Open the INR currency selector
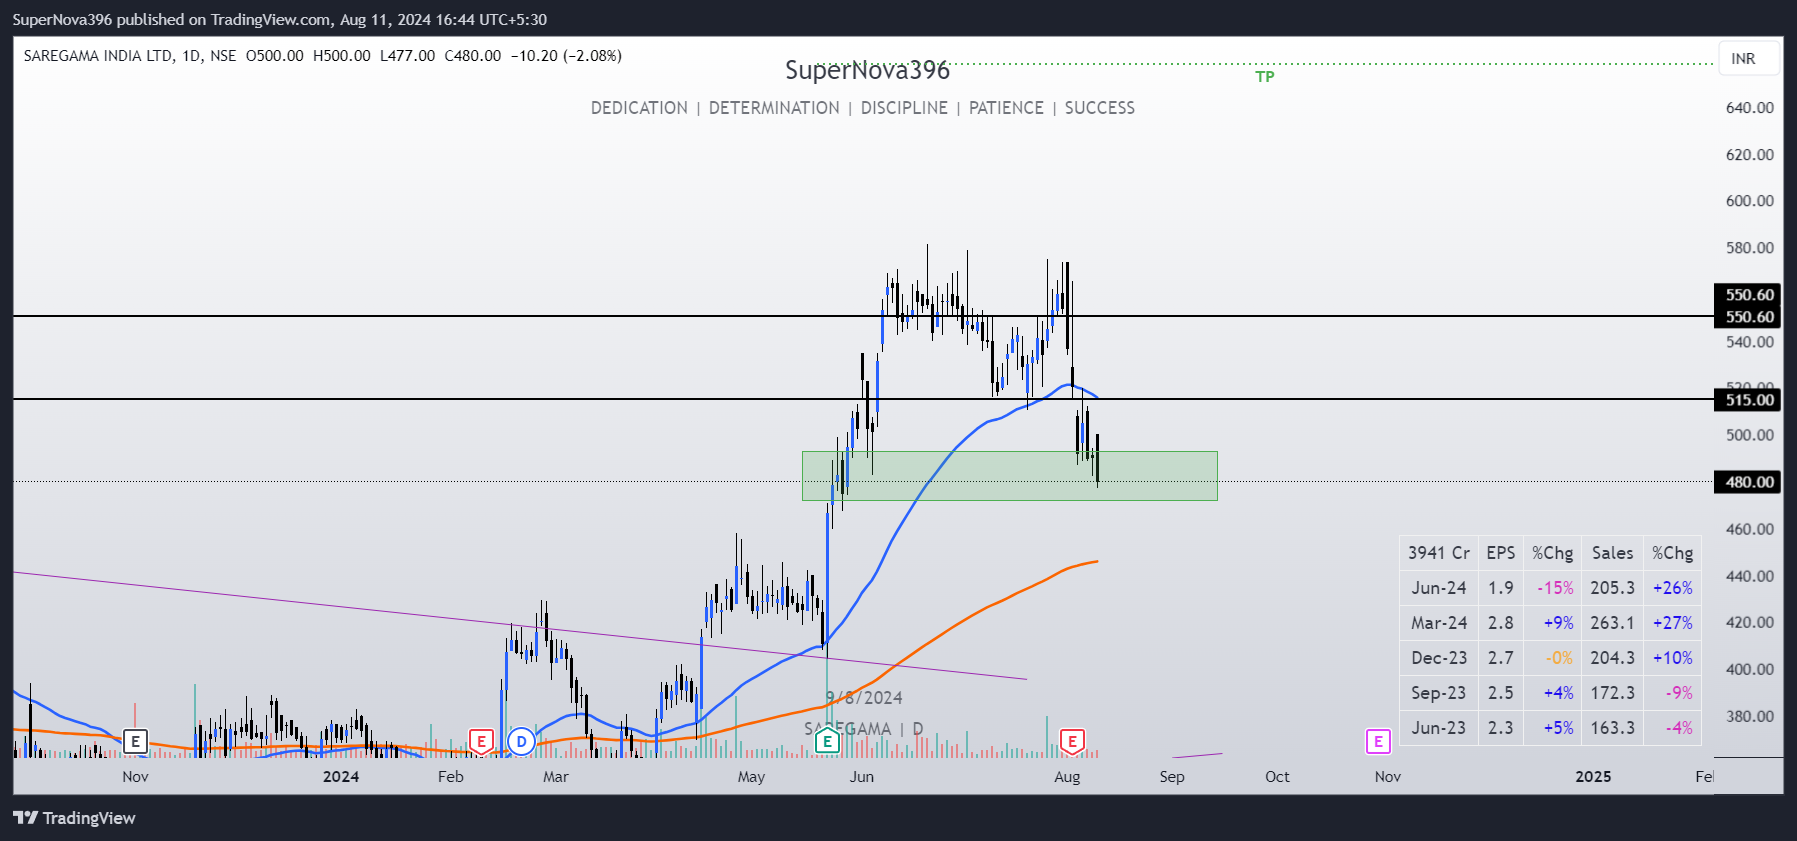This screenshot has width=1797, height=841. click(x=1749, y=58)
